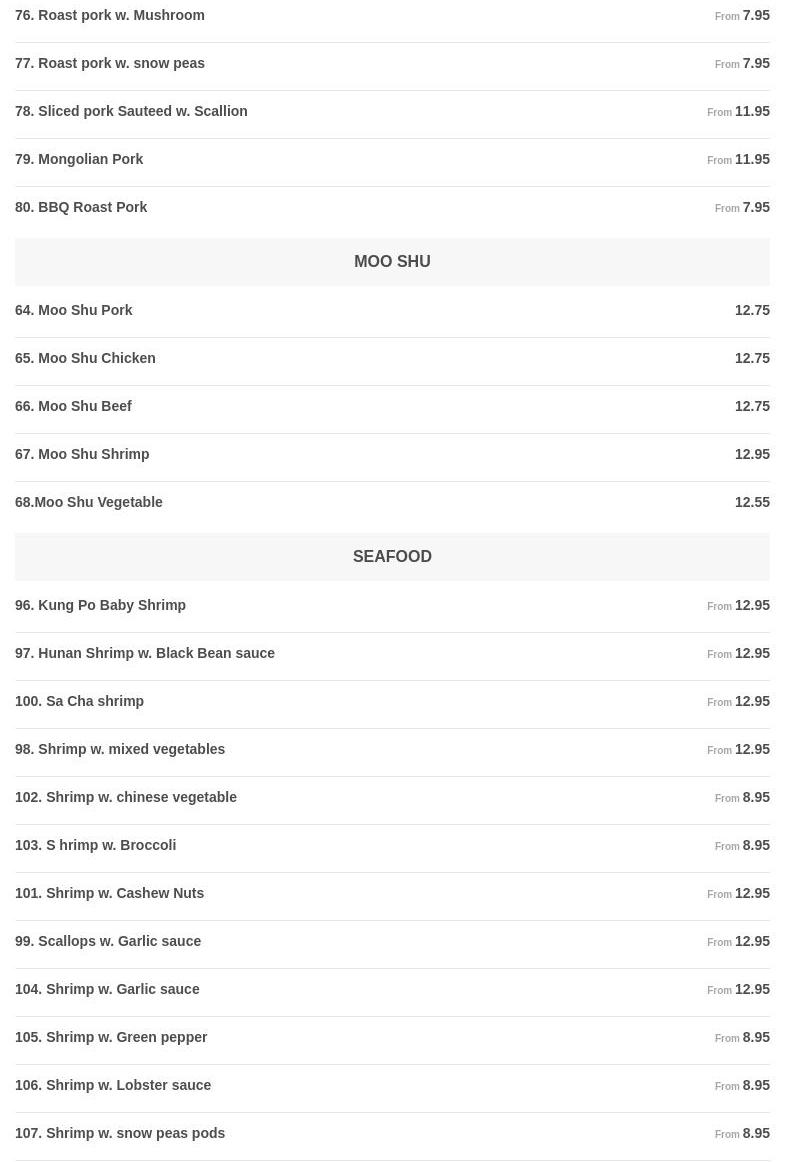Select 68. Moo Shu Vegetable
The width and height of the screenshot is (785, 1162).
click(x=89, y=503)
